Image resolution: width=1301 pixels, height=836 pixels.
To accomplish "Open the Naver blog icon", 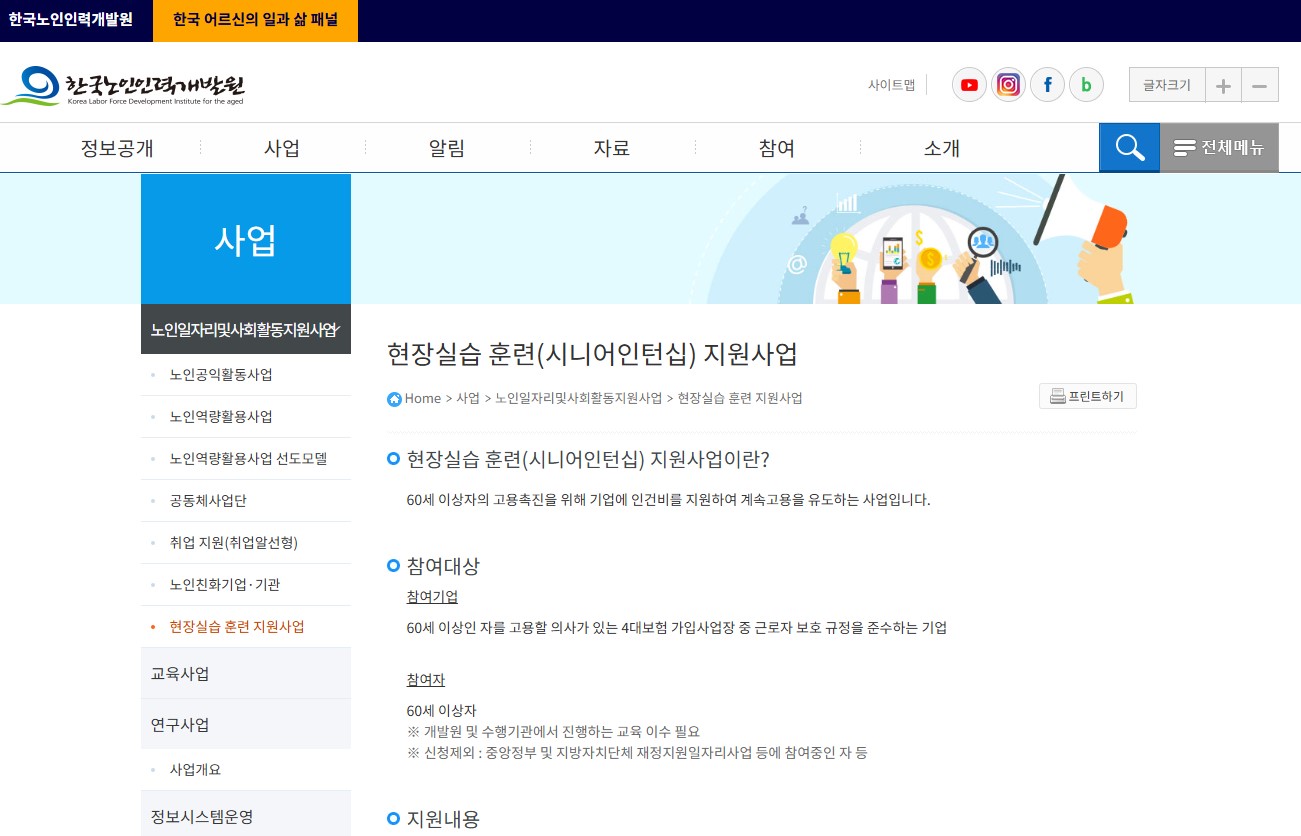I will [1086, 85].
